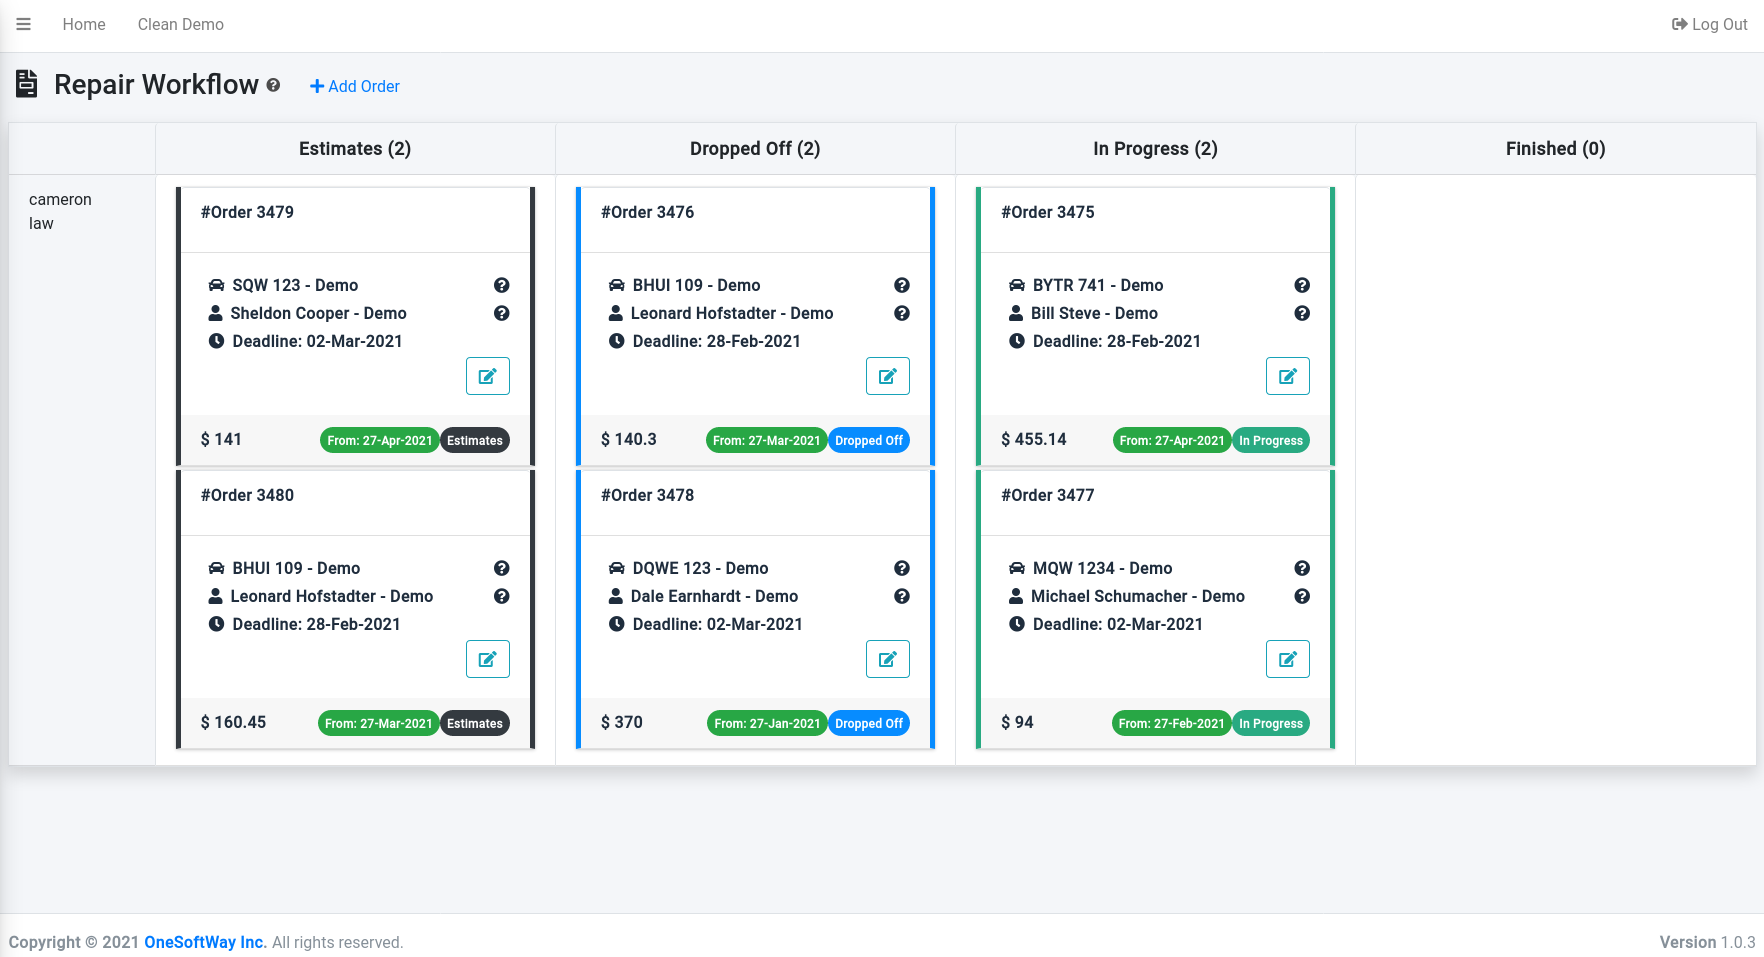Click the Estimates badge on Order 3480

point(475,723)
